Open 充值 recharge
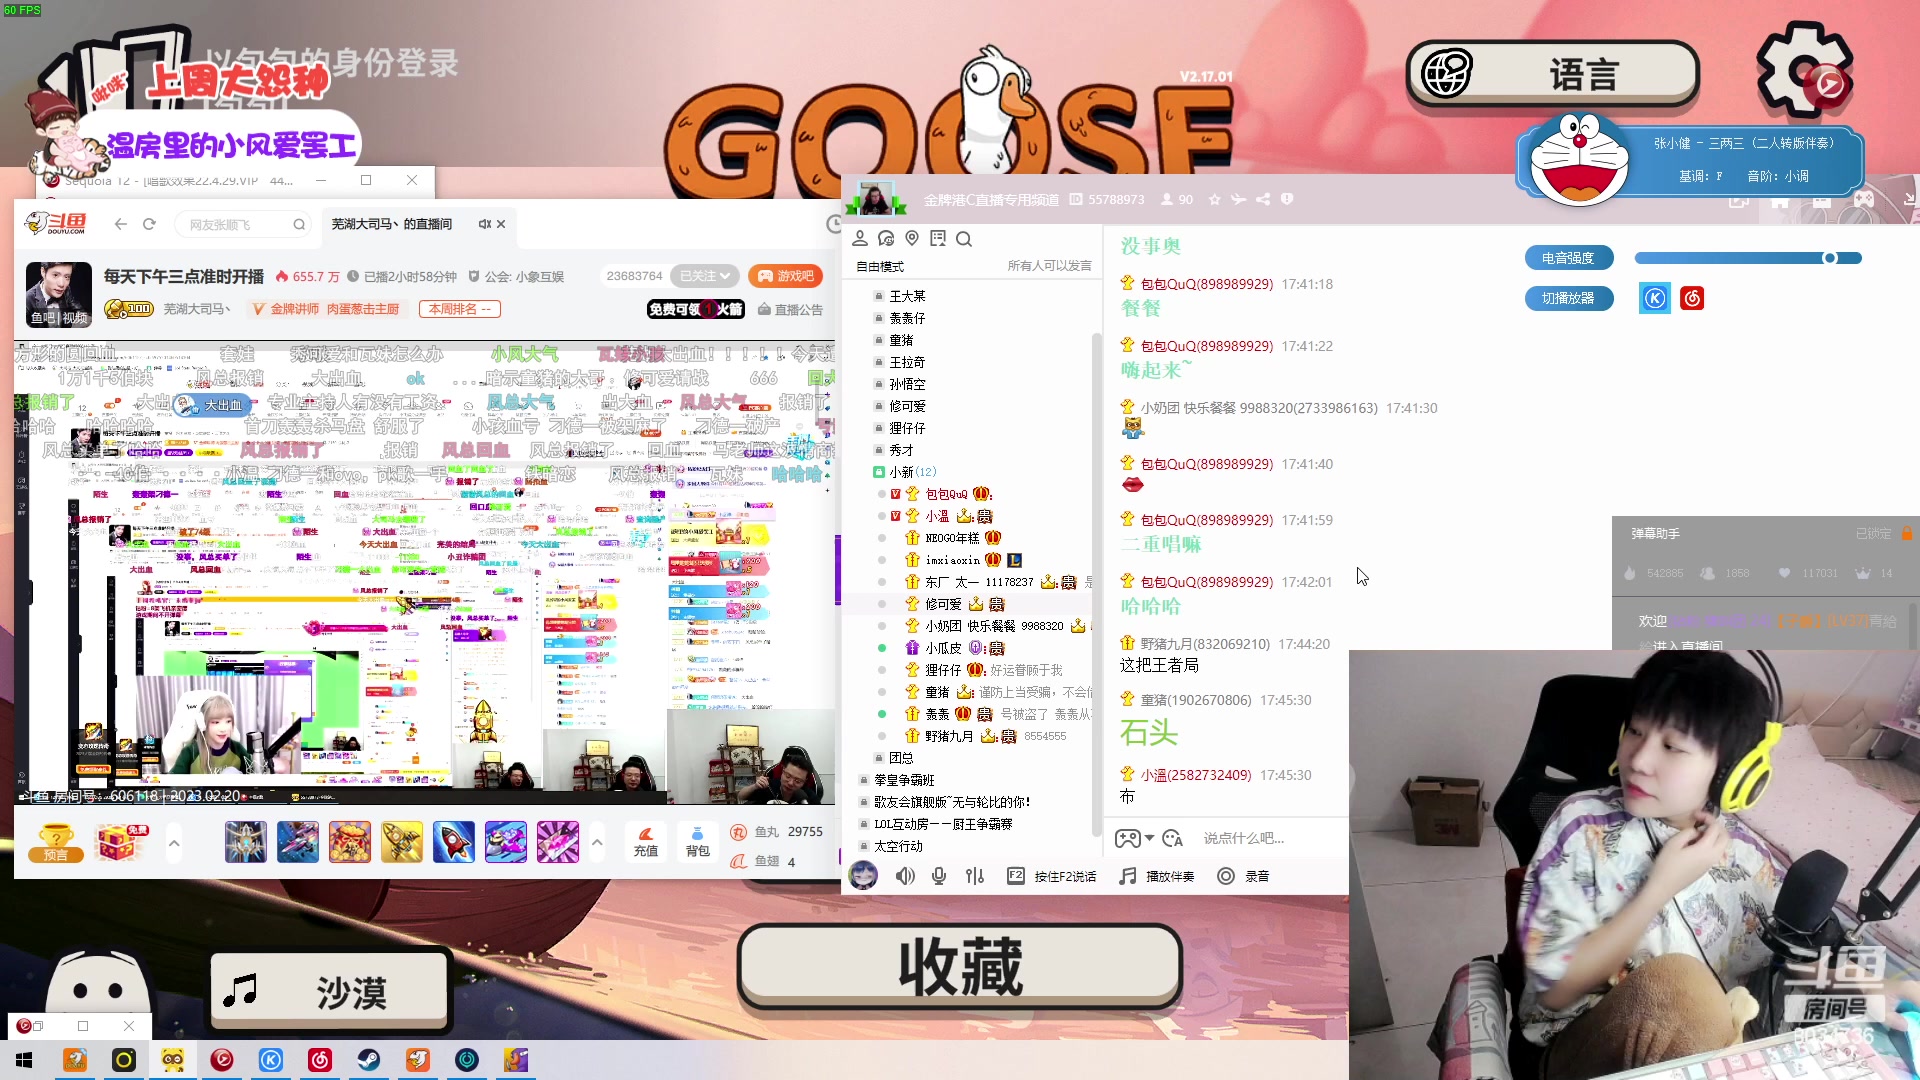The width and height of the screenshot is (1920, 1080). pyautogui.click(x=646, y=842)
